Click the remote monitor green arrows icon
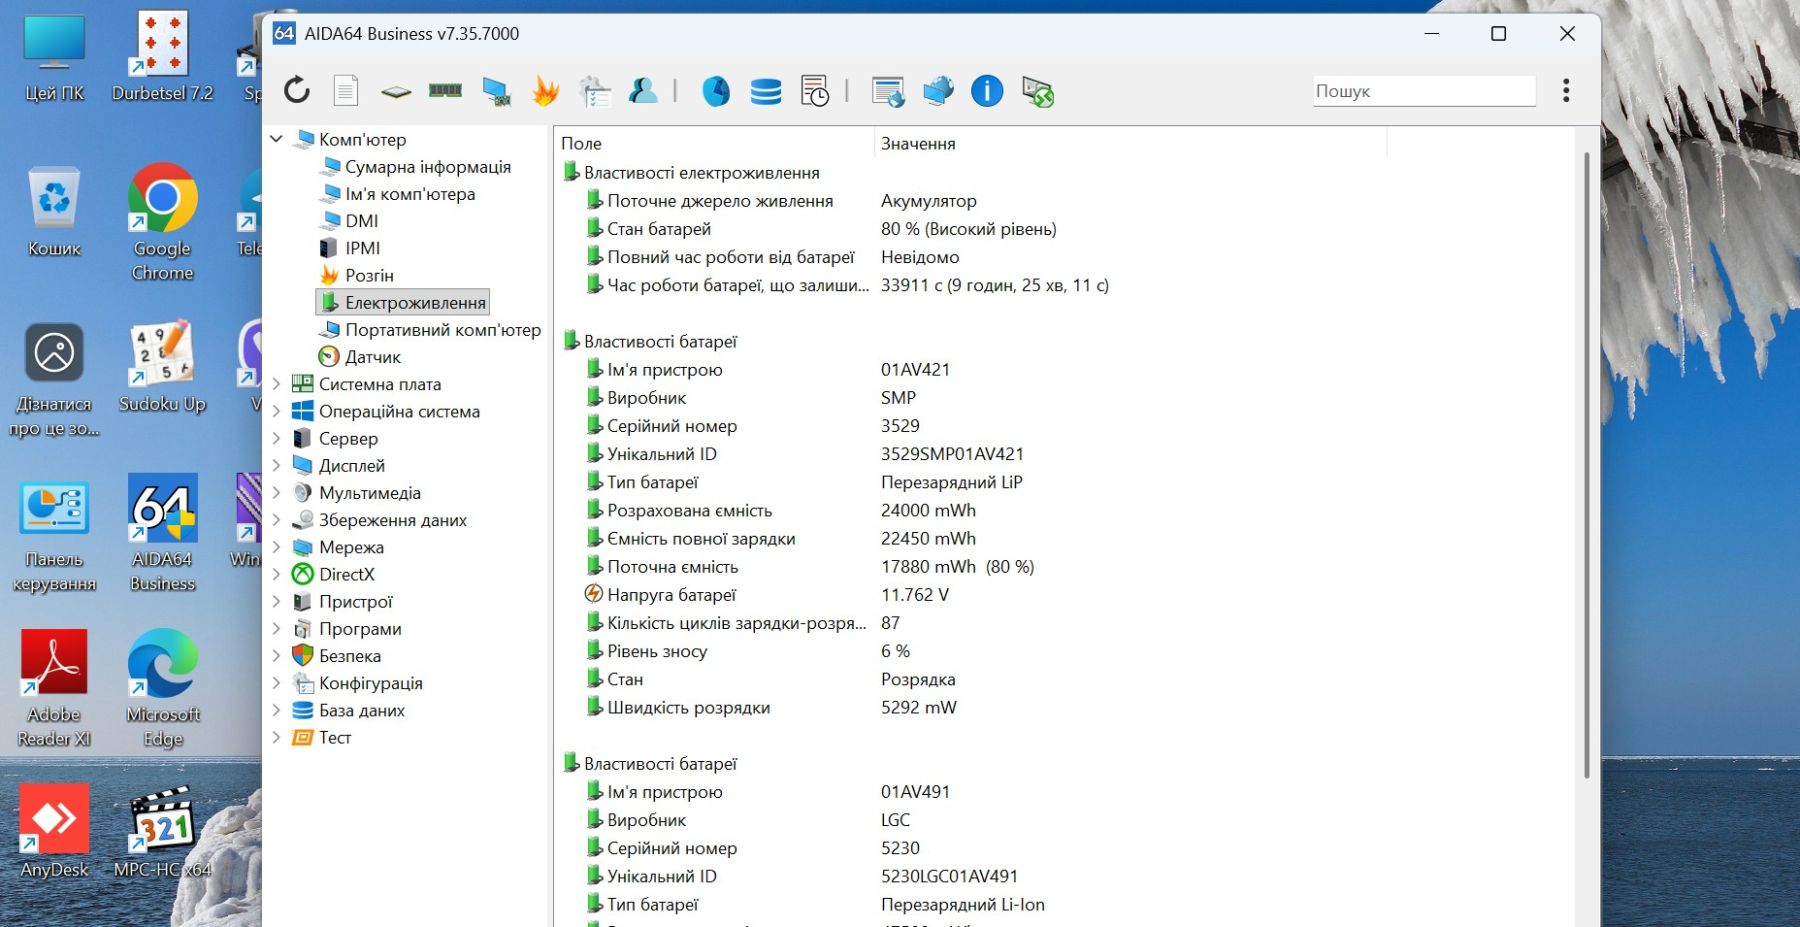 coord(1038,91)
